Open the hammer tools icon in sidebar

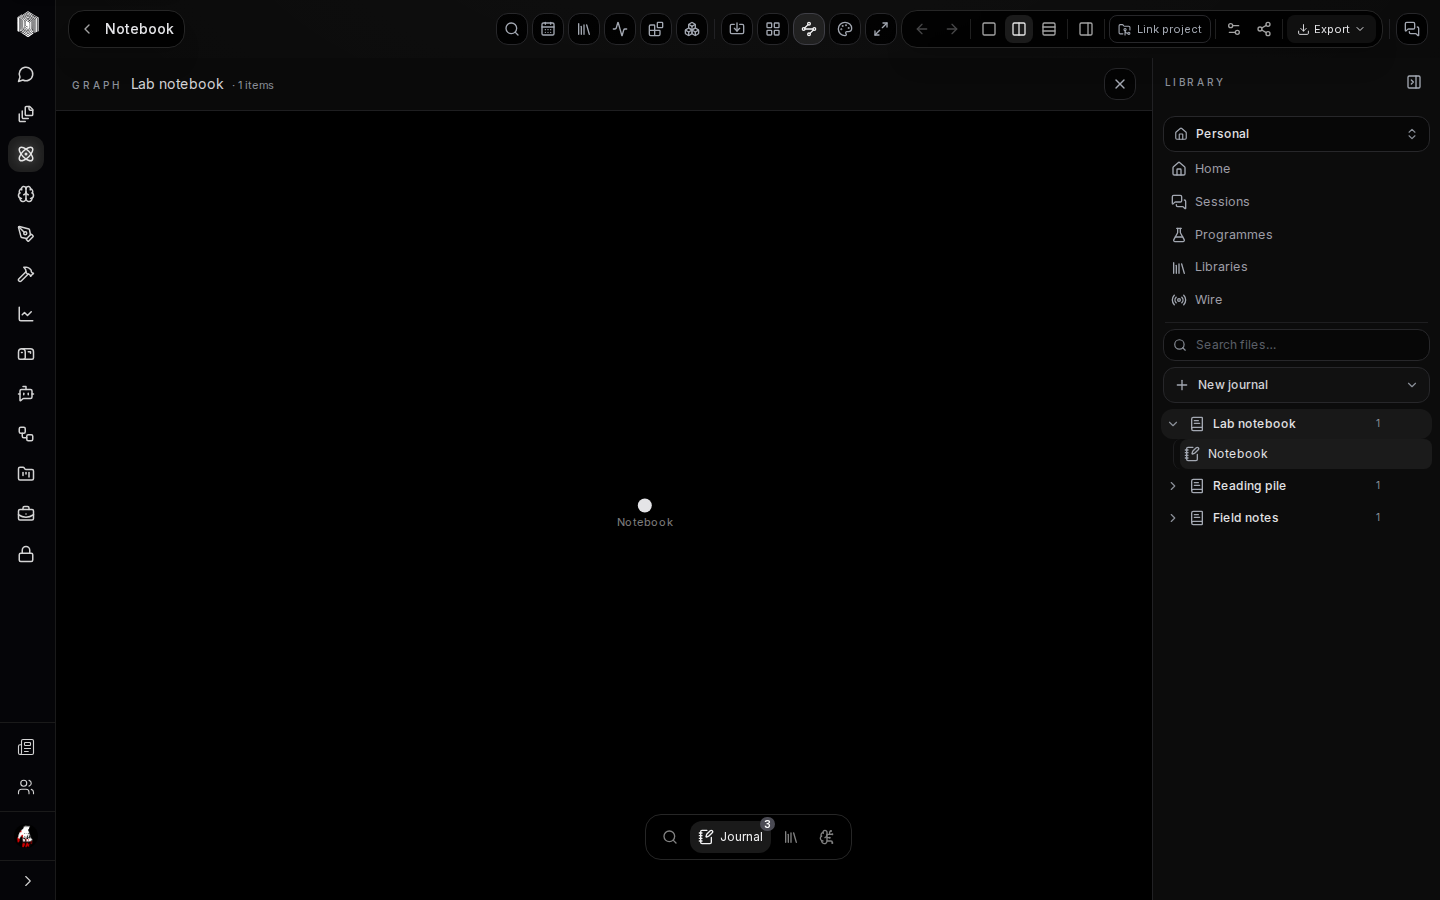pyautogui.click(x=26, y=274)
